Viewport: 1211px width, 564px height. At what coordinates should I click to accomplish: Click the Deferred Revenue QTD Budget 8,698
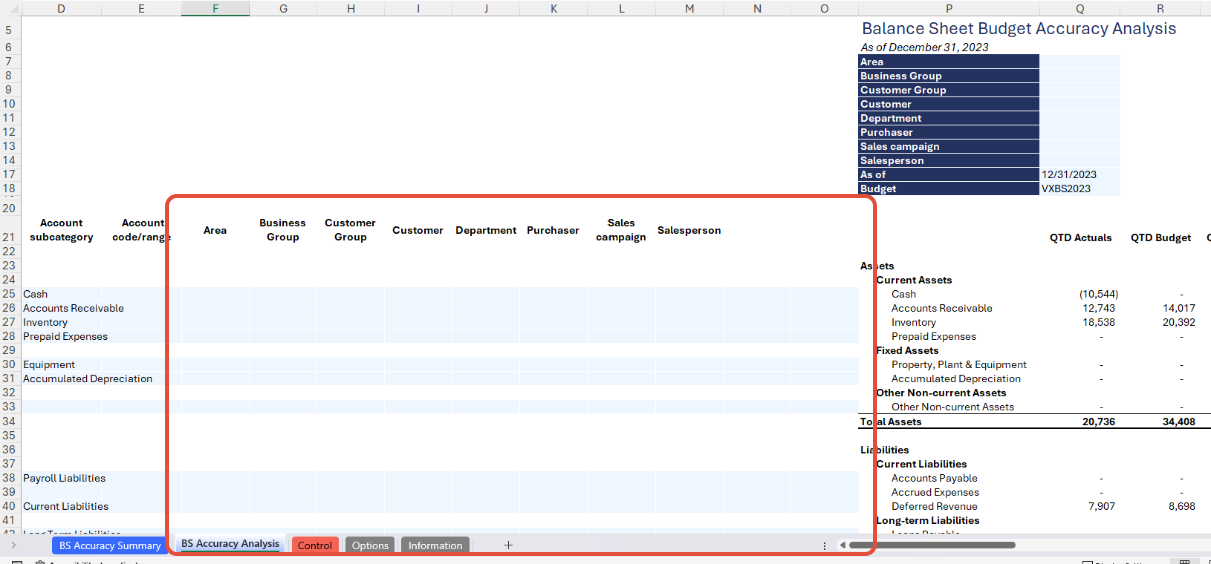coord(1180,506)
